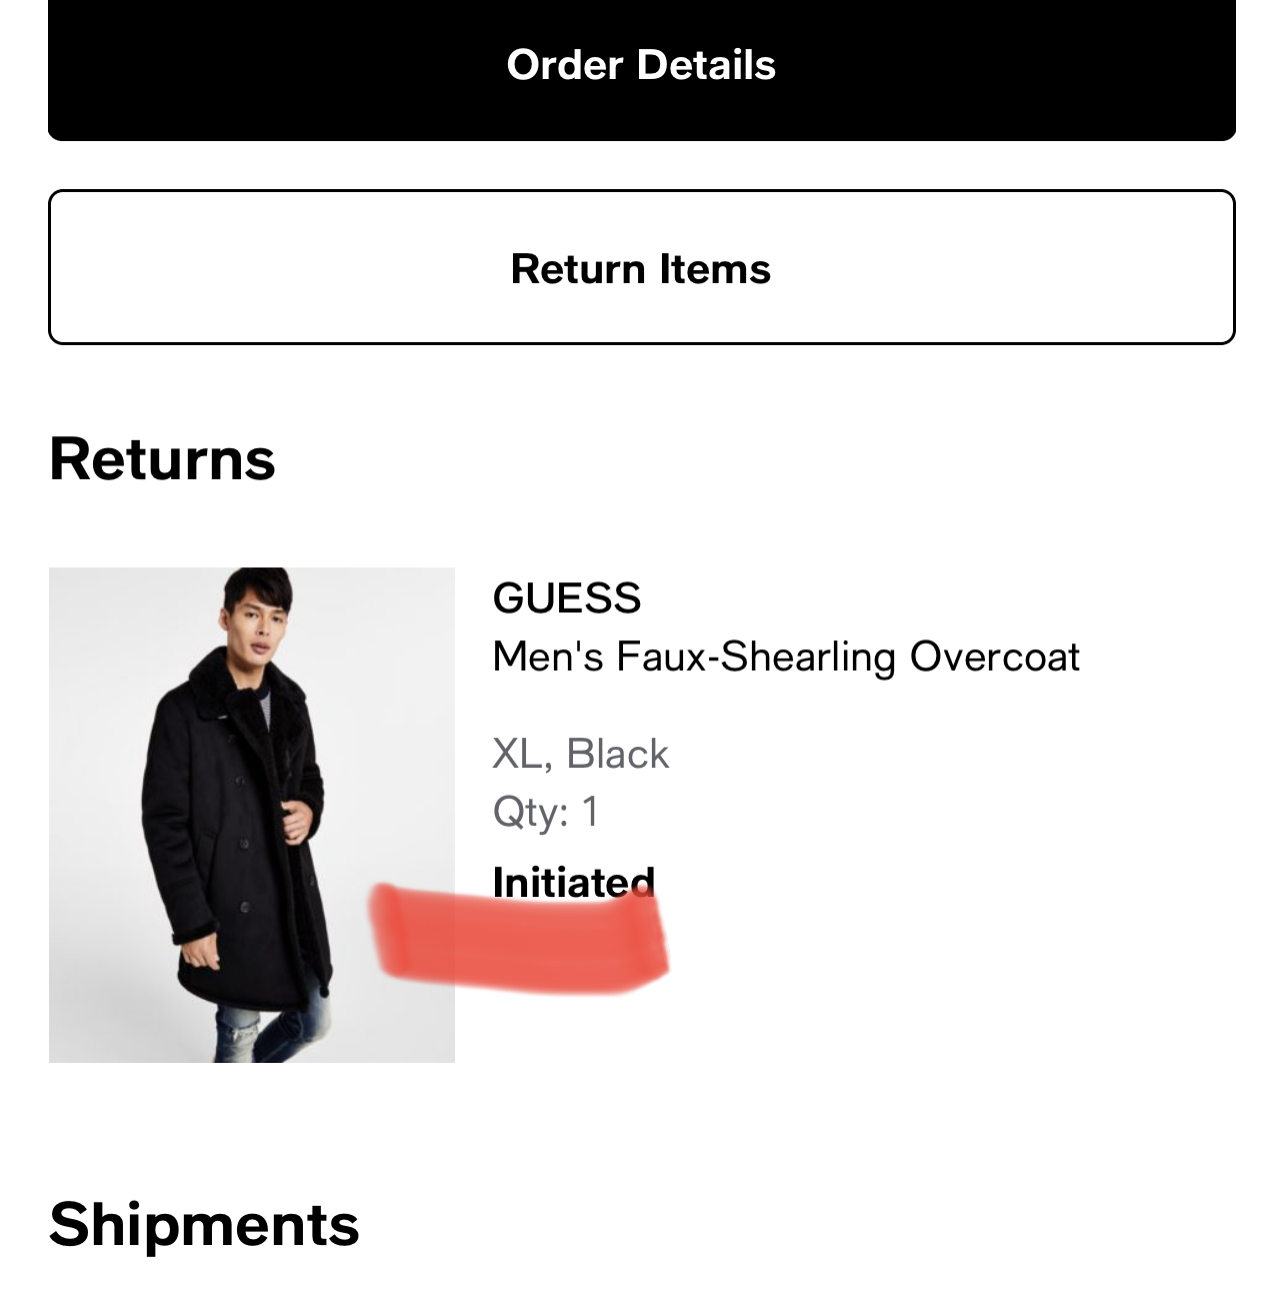The height and width of the screenshot is (1290, 1284).
Task: Click the XL size text
Action: pyautogui.click(x=518, y=754)
